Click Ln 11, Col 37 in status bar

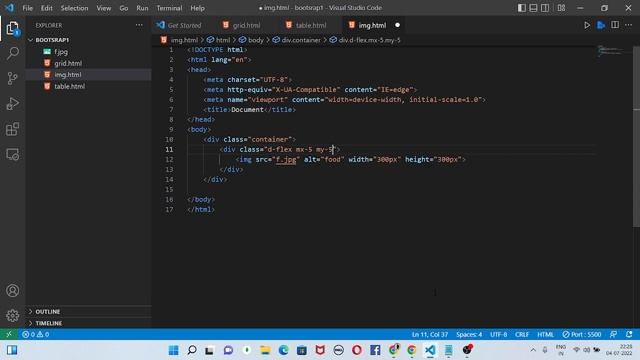[x=430, y=334]
